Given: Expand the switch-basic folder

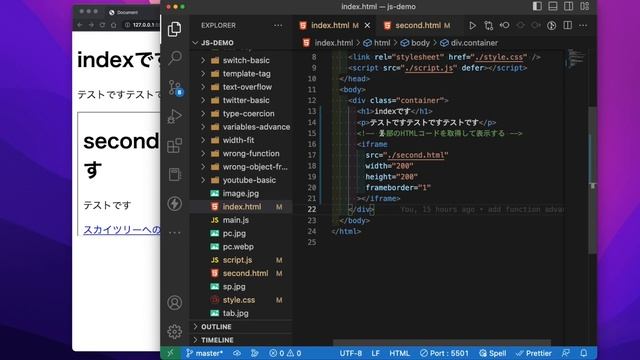Looking at the screenshot, I should pos(241,60).
